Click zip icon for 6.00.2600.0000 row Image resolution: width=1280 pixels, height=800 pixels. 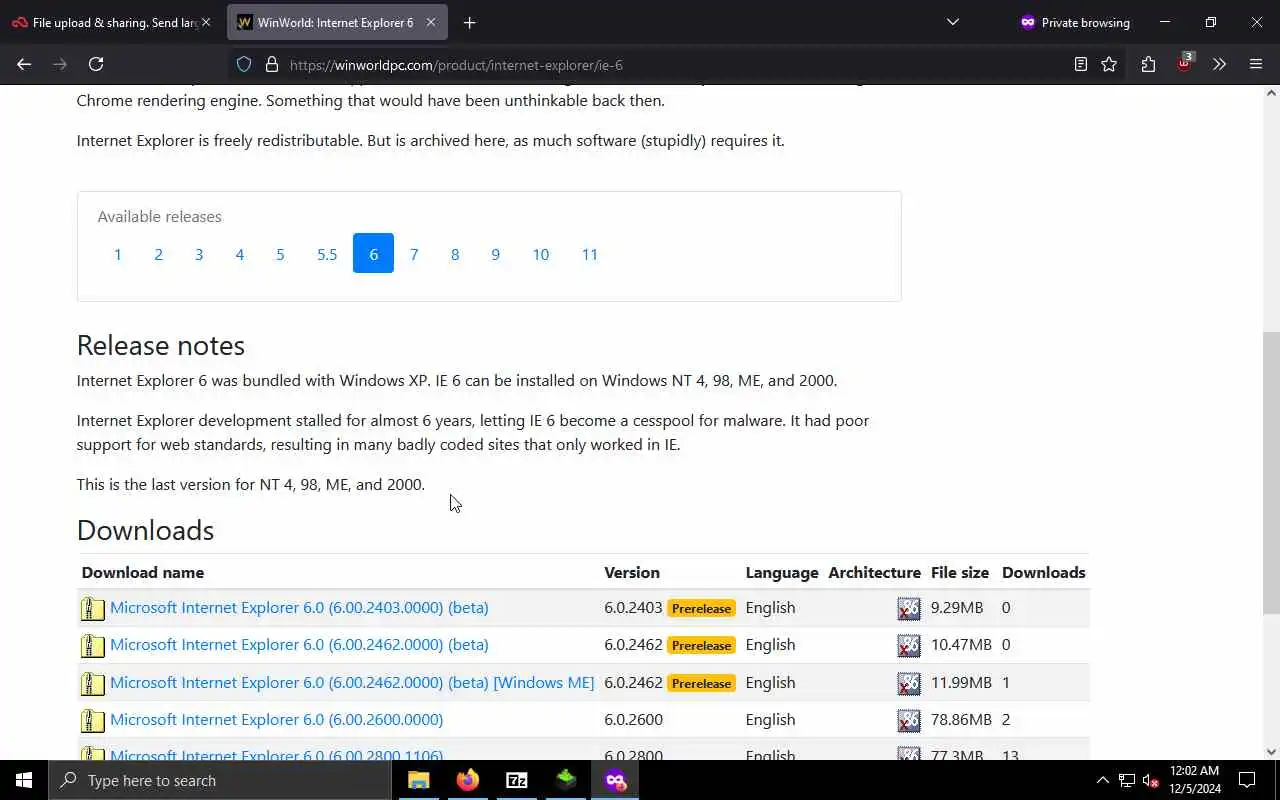[x=93, y=720]
